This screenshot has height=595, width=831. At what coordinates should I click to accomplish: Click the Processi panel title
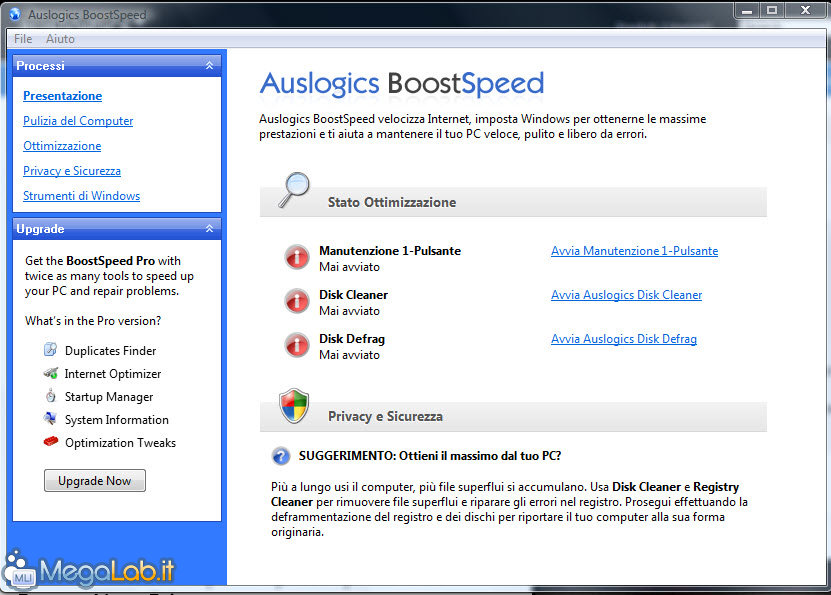(40, 66)
